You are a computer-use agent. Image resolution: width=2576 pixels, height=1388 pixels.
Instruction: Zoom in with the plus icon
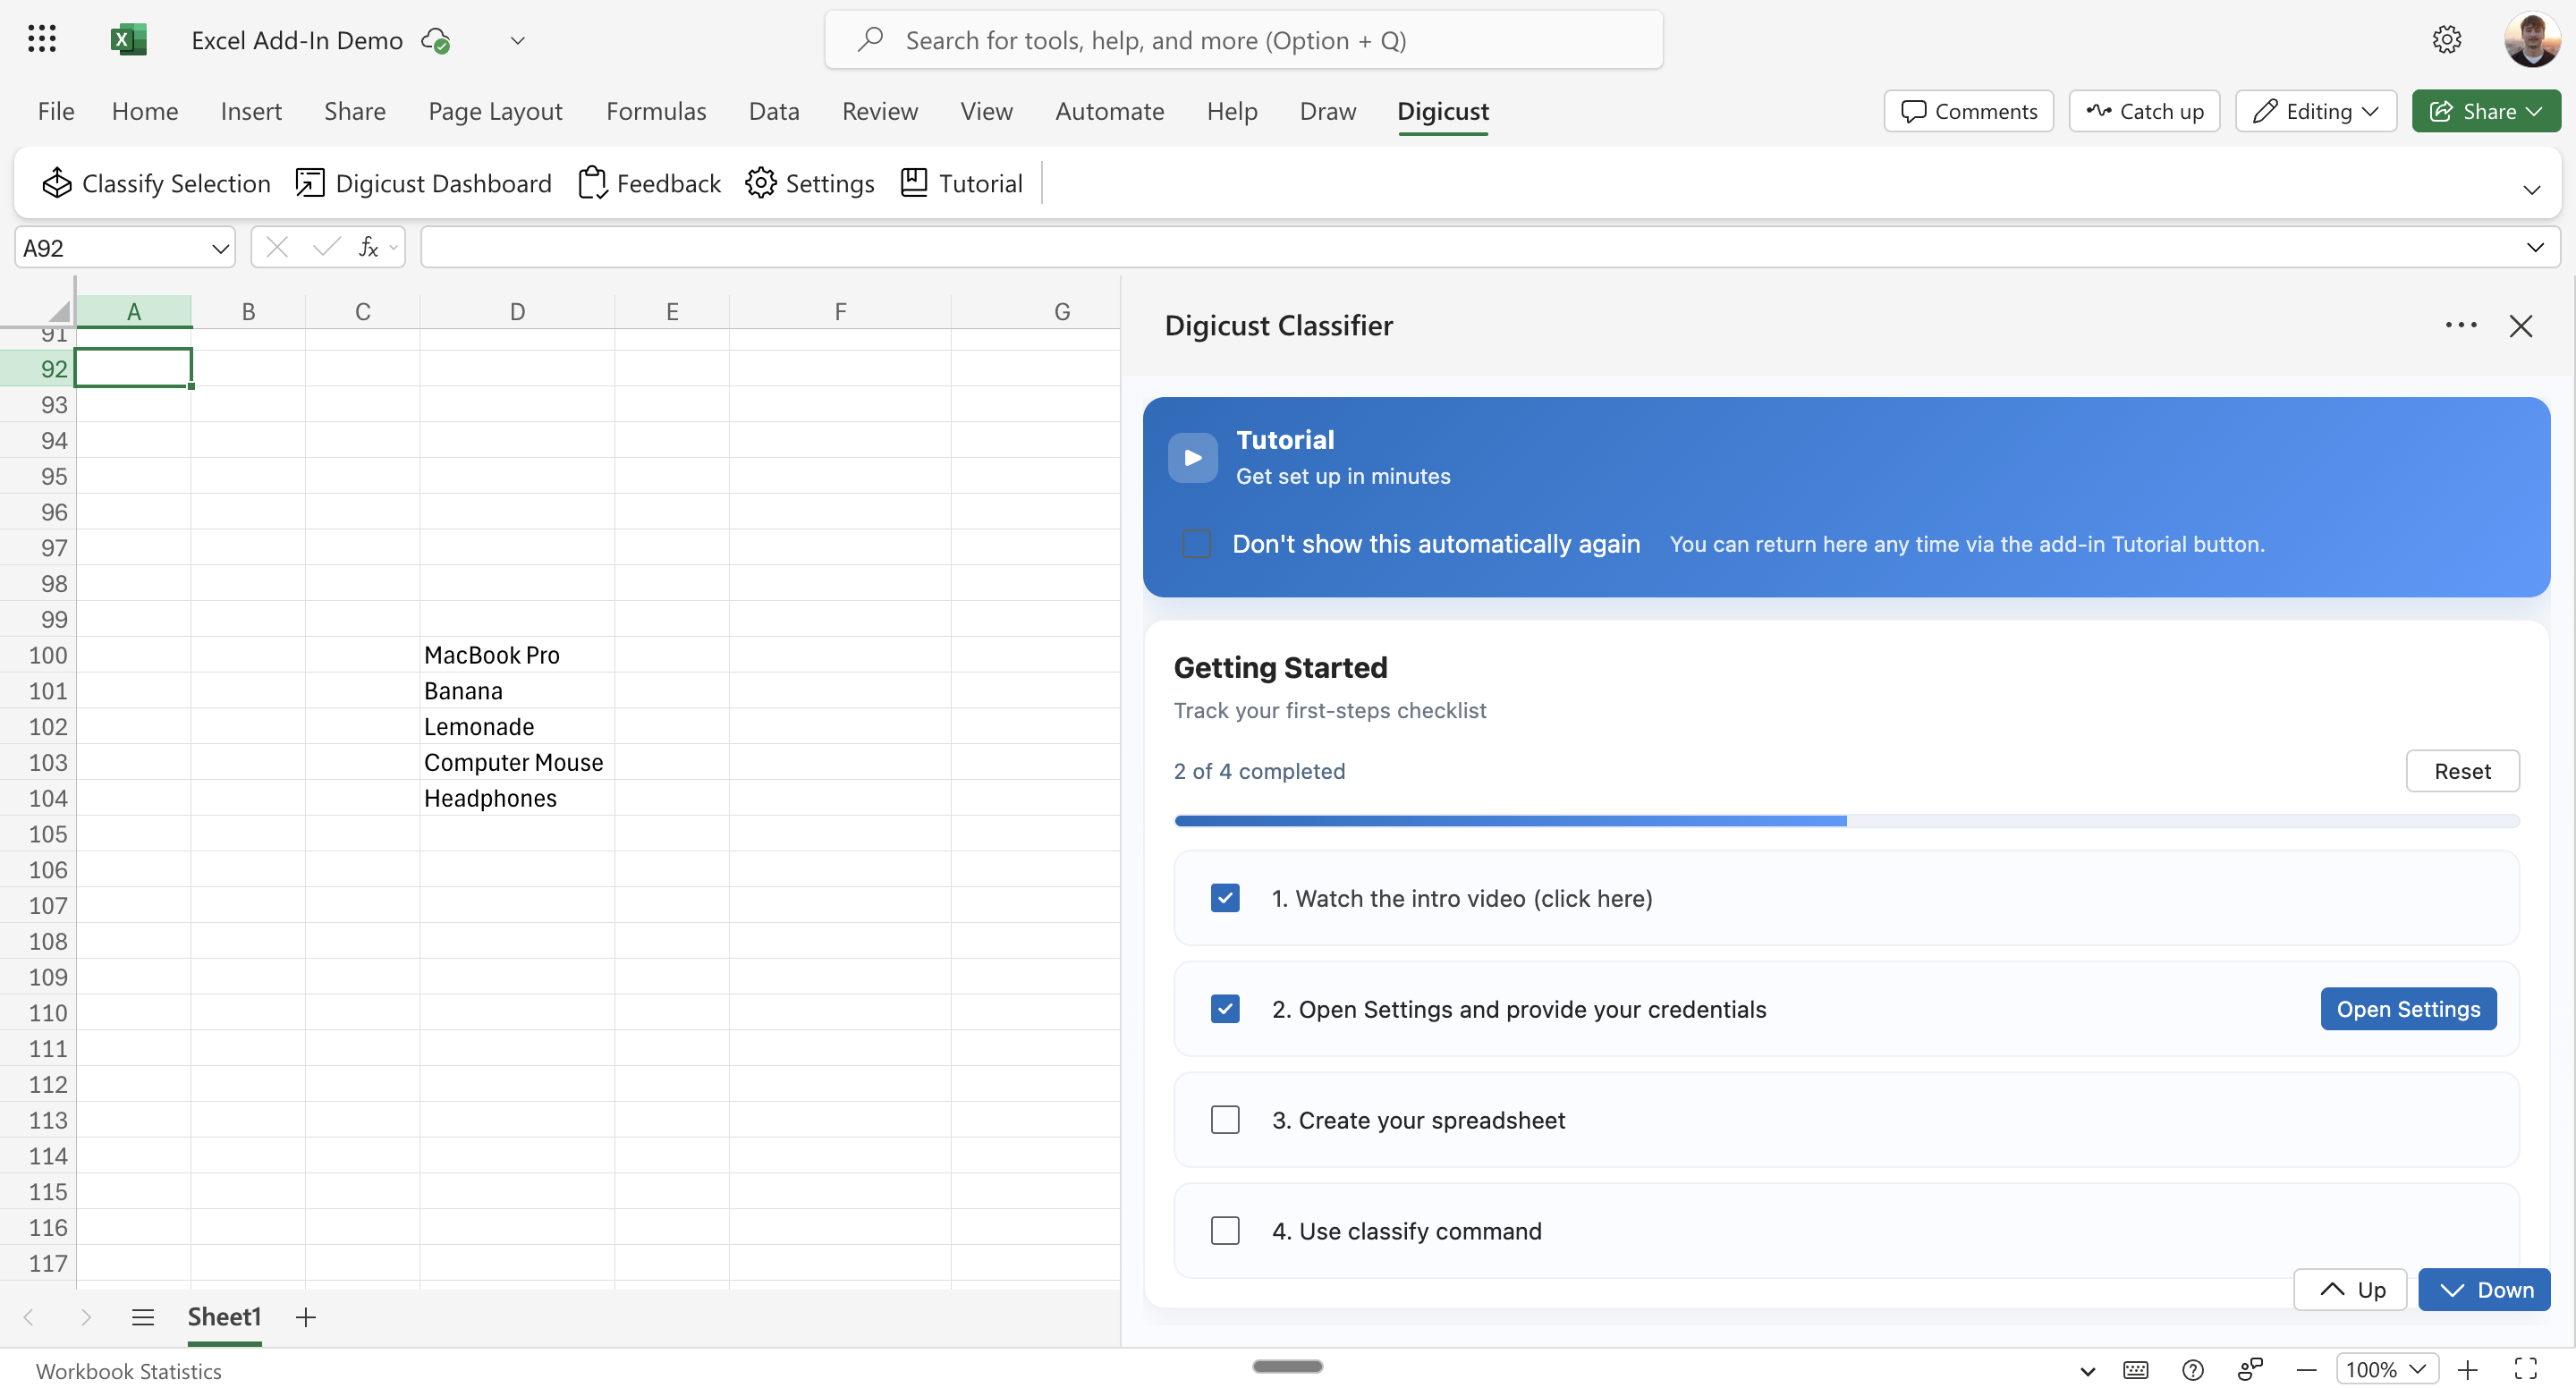[2468, 1370]
